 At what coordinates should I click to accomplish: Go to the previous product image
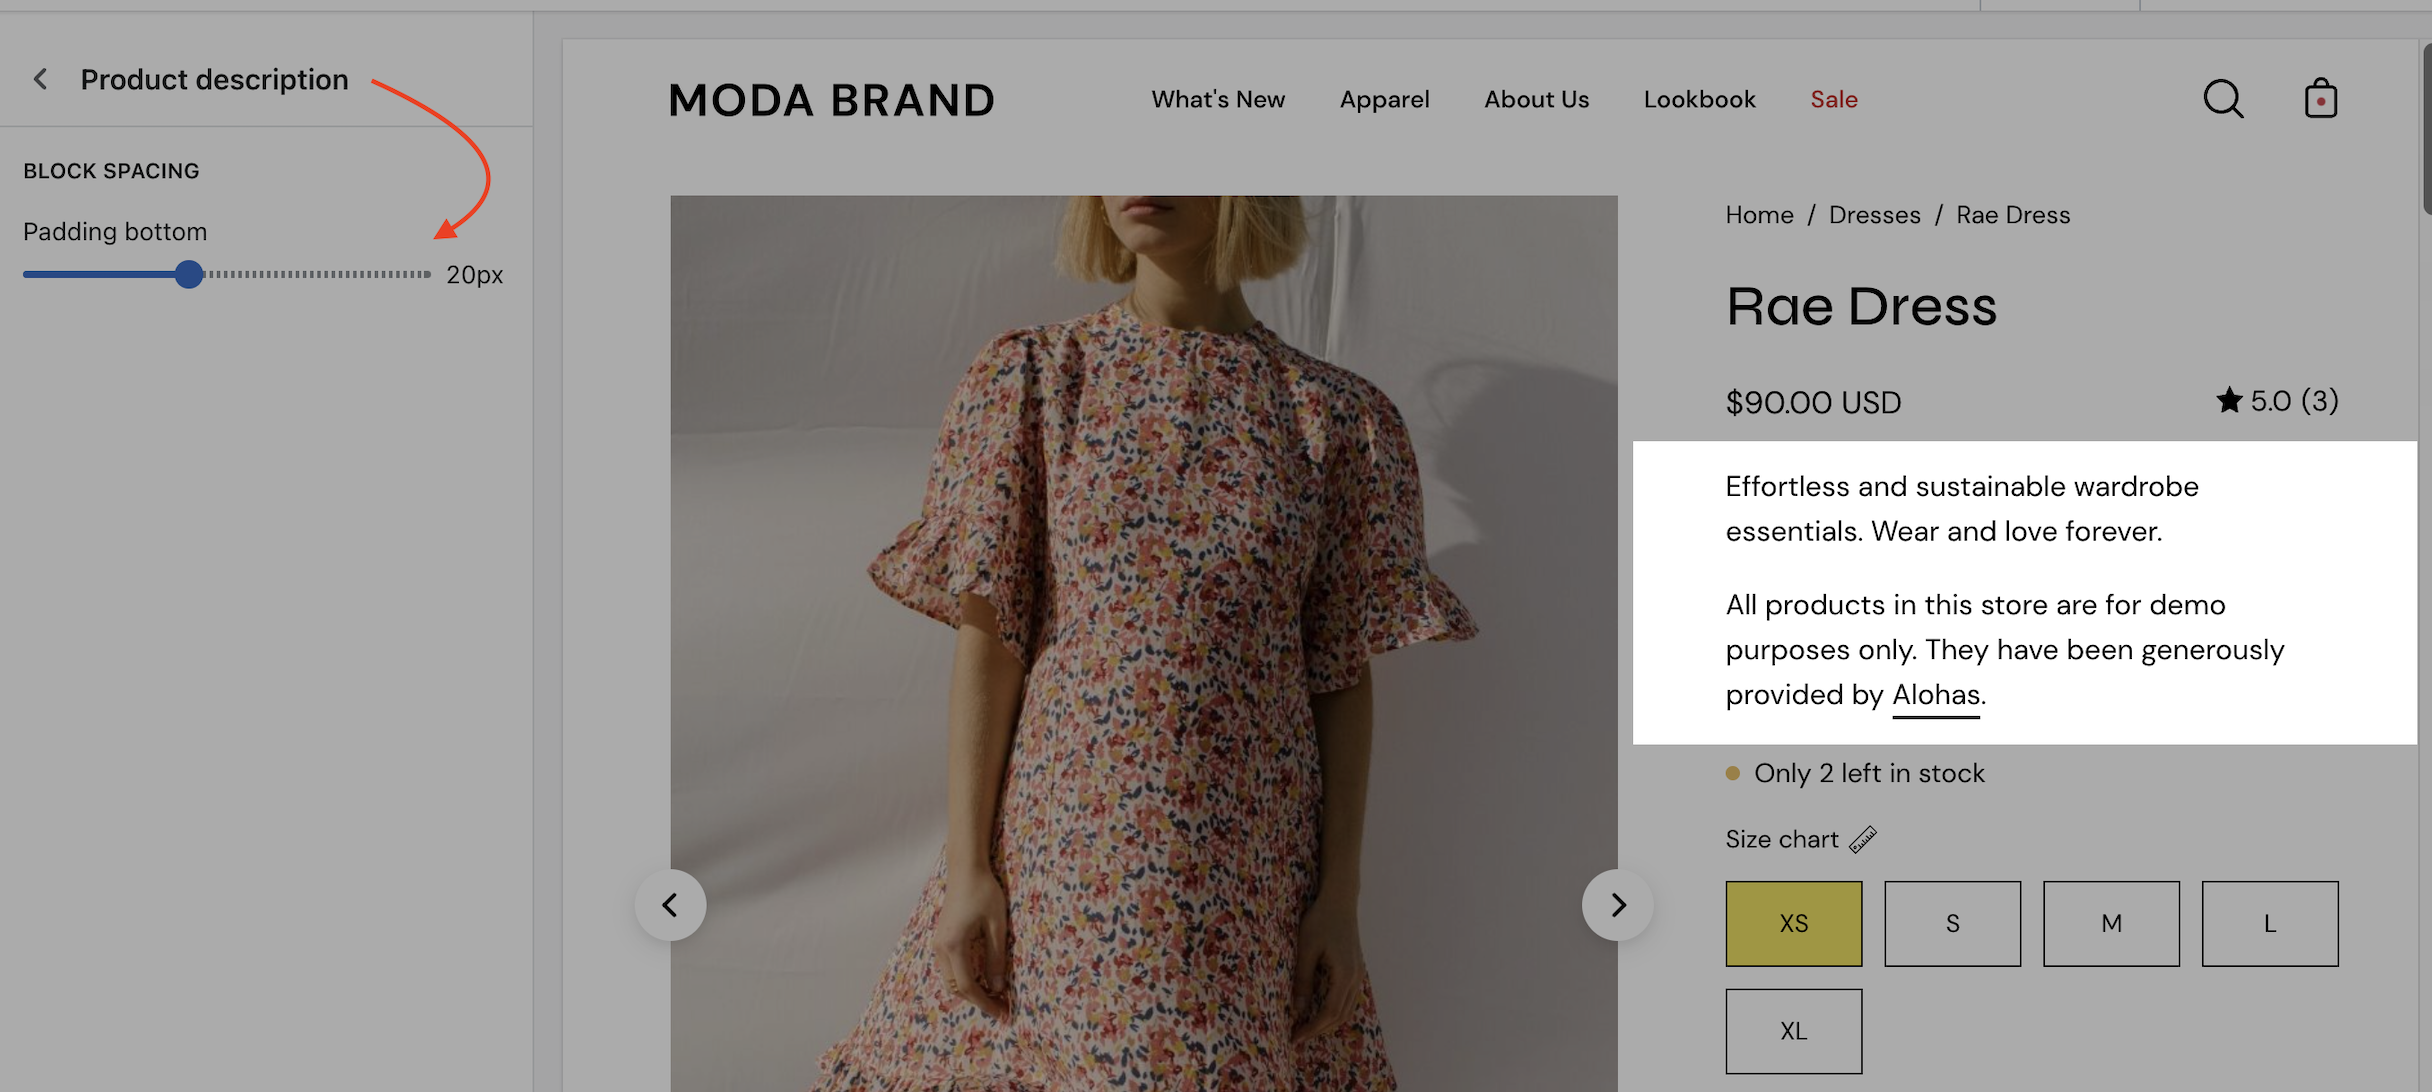tap(670, 905)
